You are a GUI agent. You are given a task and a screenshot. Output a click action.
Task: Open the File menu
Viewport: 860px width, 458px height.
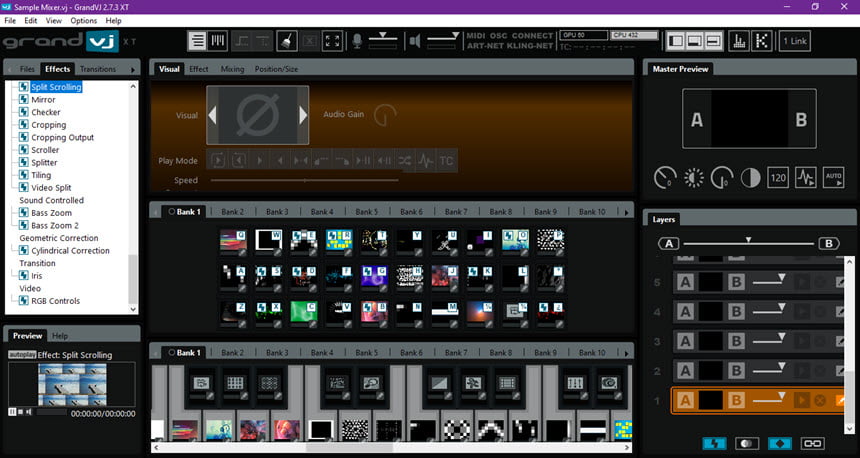[x=10, y=20]
